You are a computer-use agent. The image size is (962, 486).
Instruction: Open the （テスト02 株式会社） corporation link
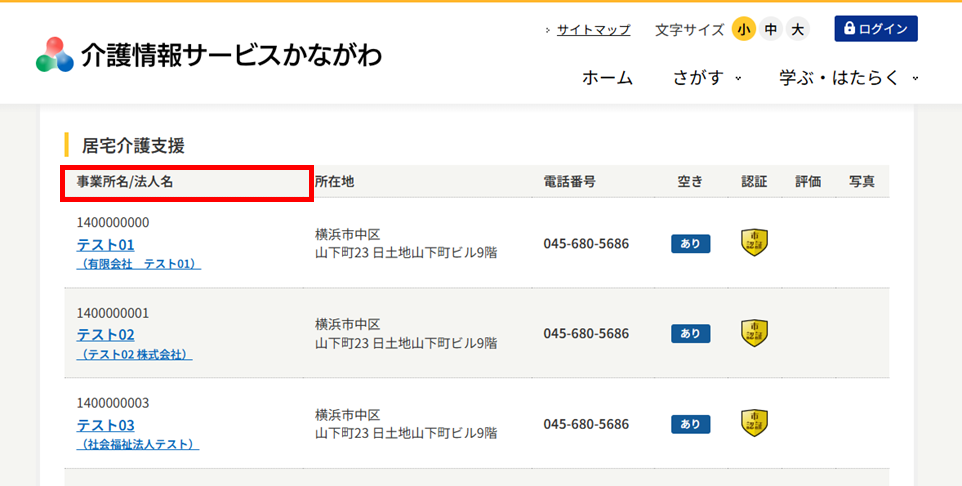[x=134, y=355]
